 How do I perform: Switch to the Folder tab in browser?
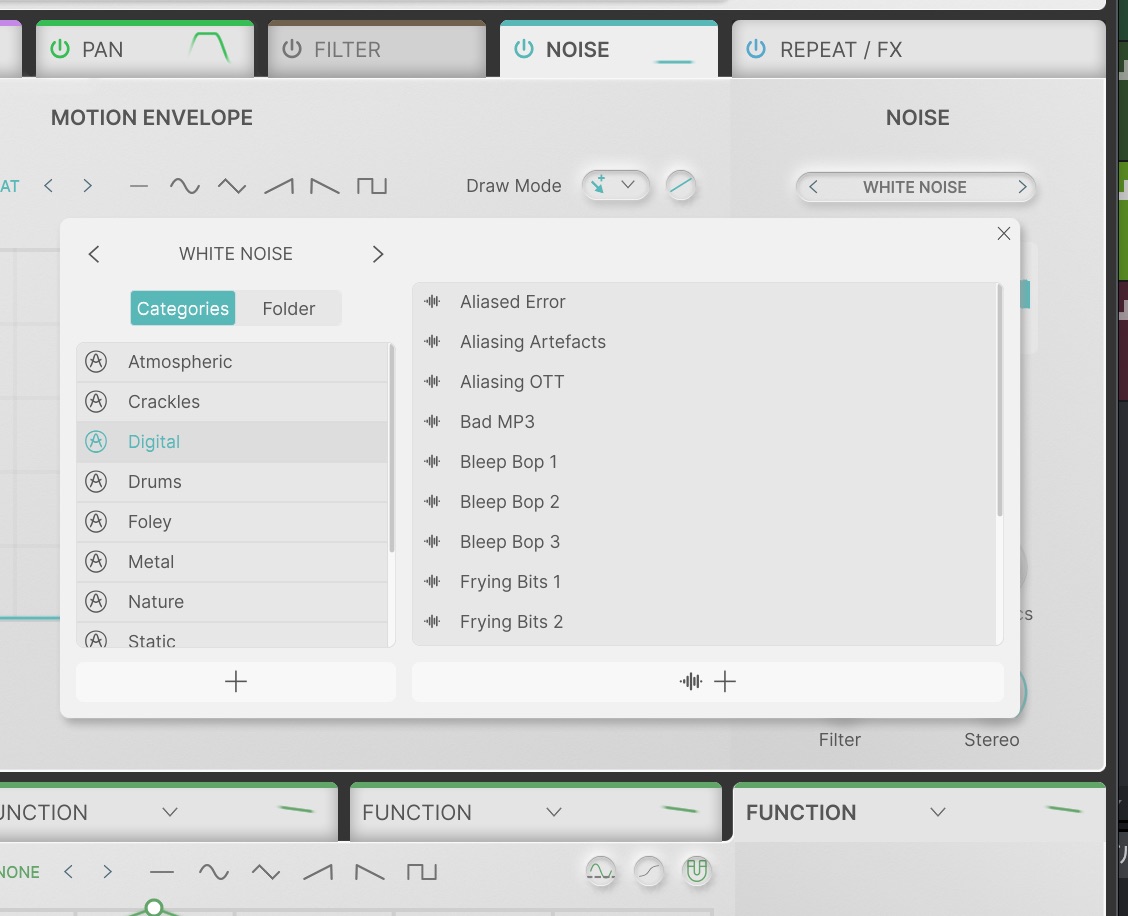pyautogui.click(x=288, y=309)
